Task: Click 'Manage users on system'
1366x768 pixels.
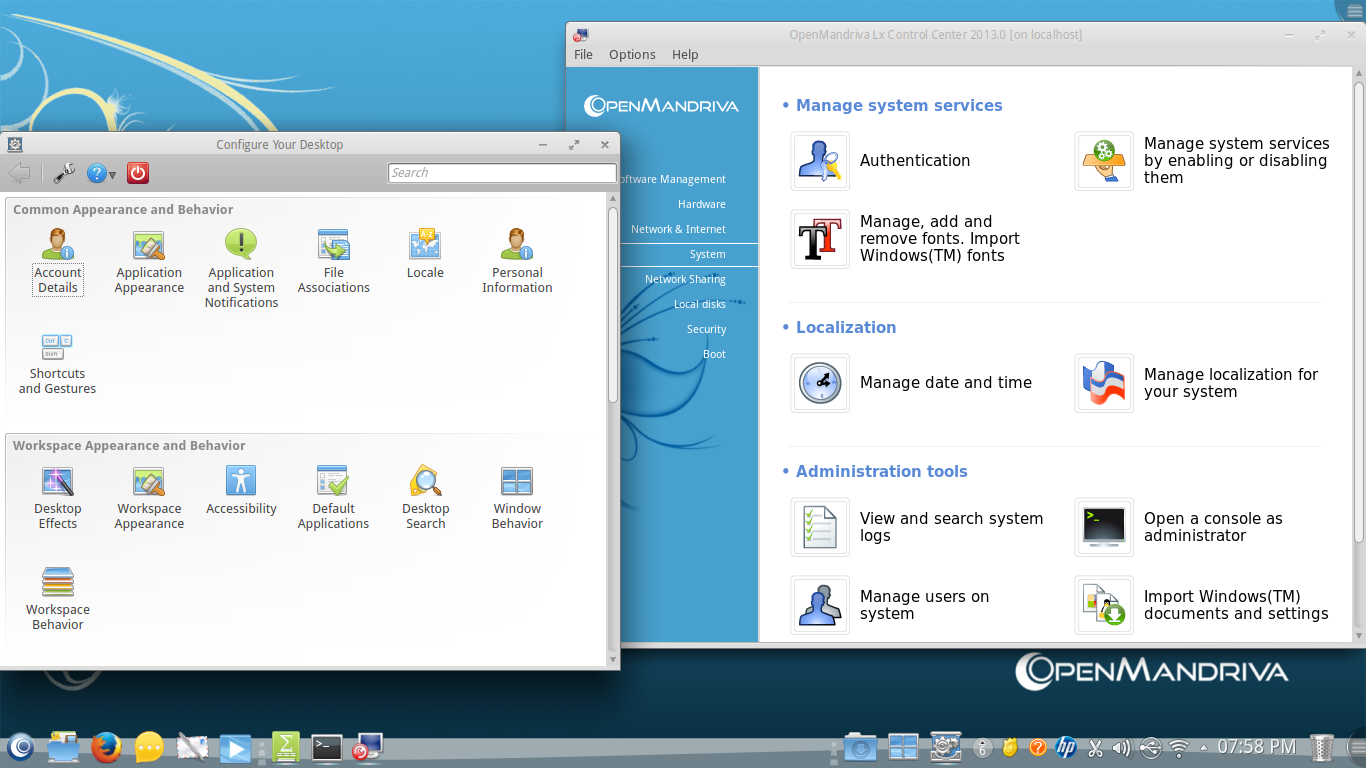Action: coord(924,605)
